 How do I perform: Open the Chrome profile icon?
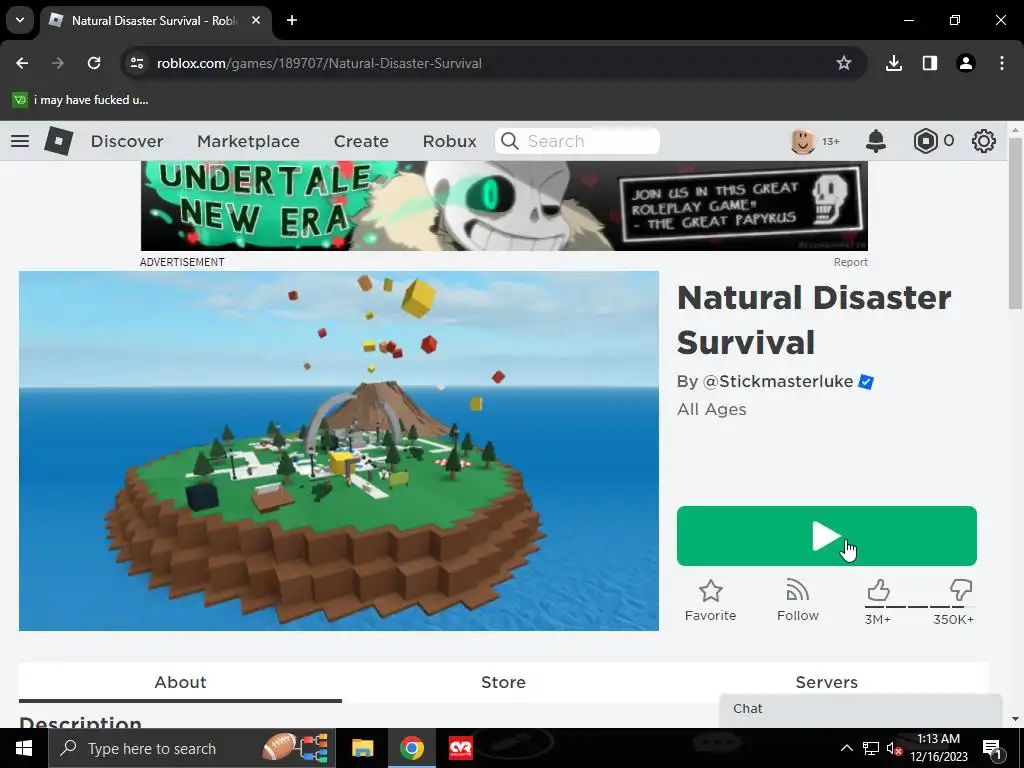(966, 63)
